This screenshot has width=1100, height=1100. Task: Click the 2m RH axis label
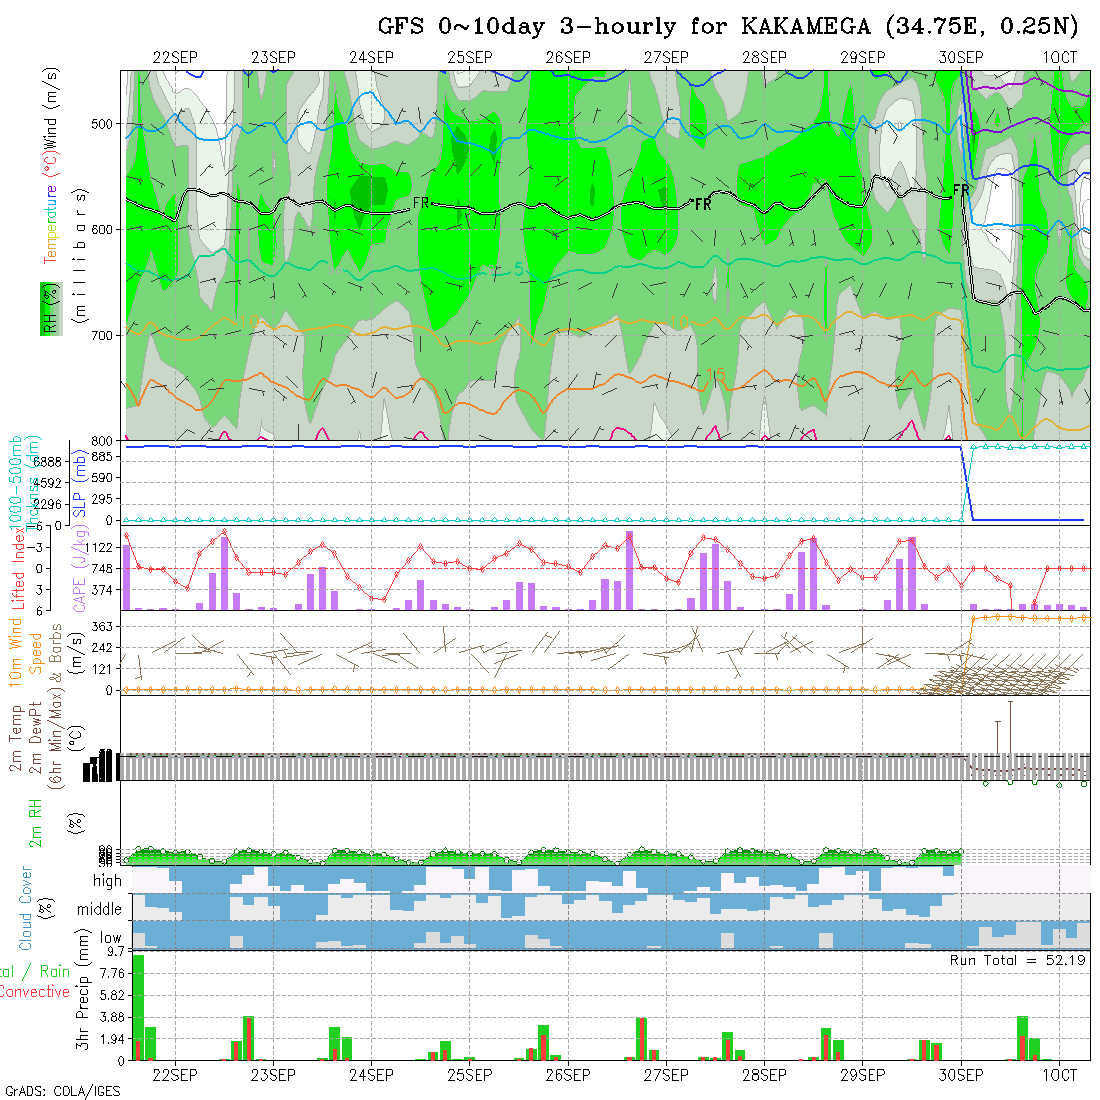point(35,822)
